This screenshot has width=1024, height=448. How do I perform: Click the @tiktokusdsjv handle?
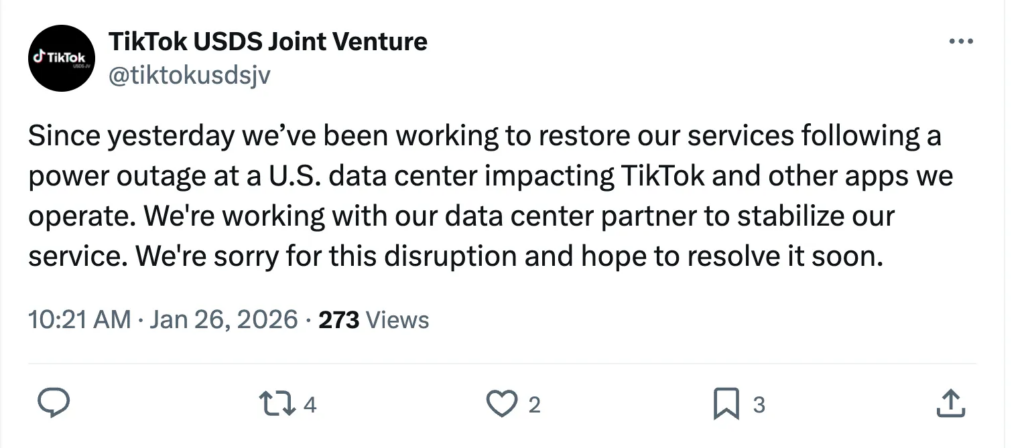pos(187,76)
